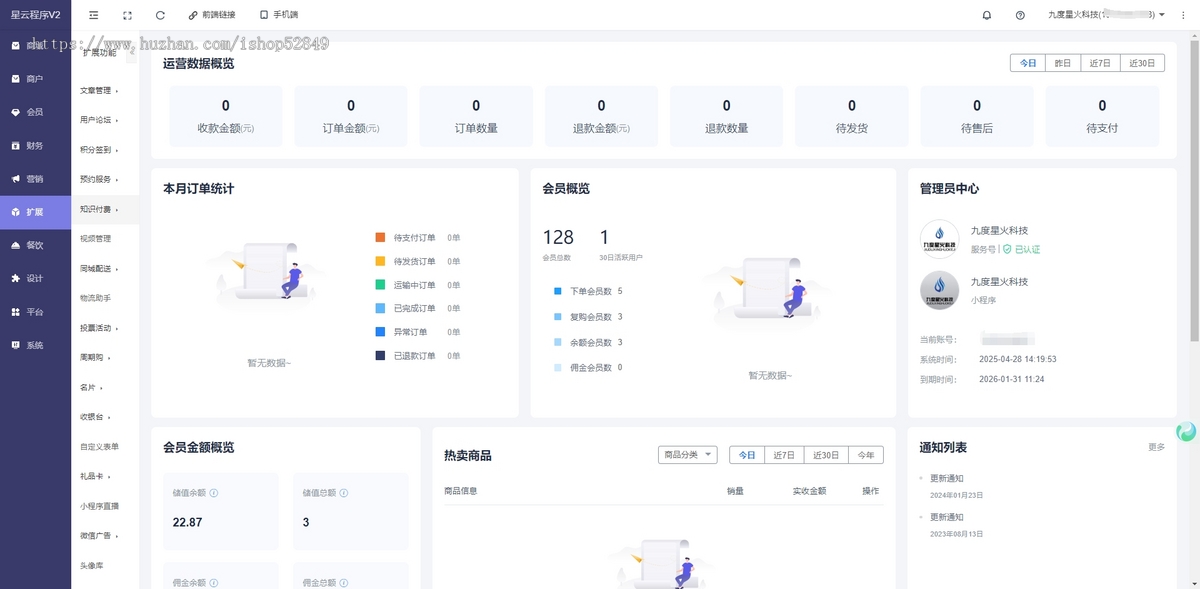Select 今年 in 热卖商品 filter
Screen dimensions: 1200x589
[x=866, y=455]
